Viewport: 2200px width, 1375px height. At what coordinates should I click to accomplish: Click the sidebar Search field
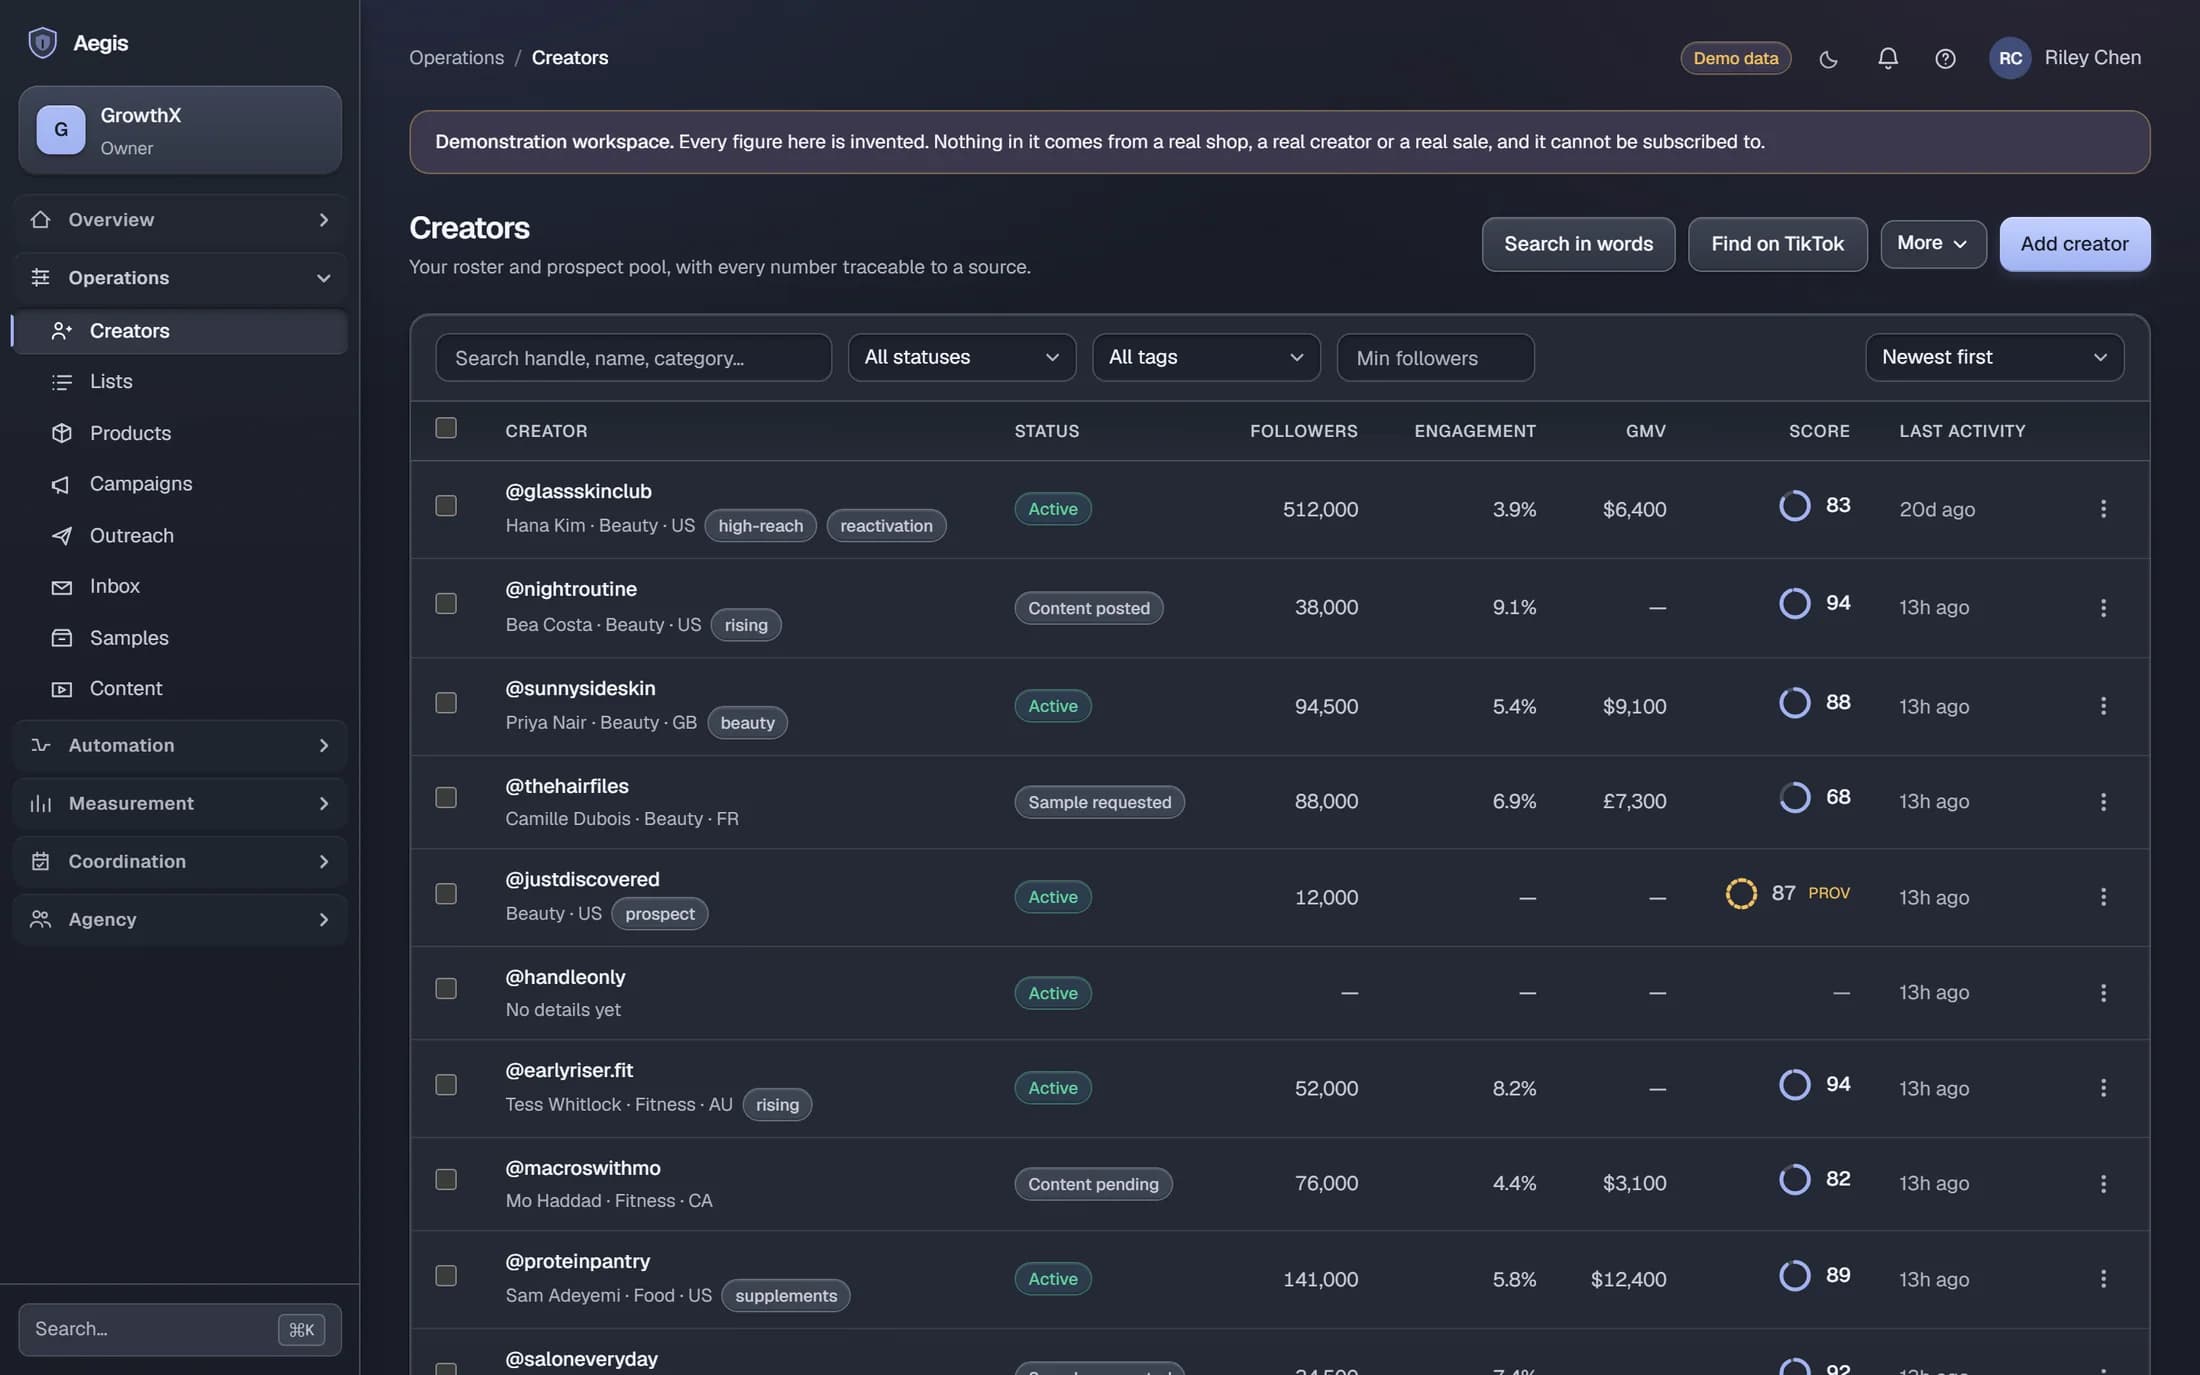(x=180, y=1330)
